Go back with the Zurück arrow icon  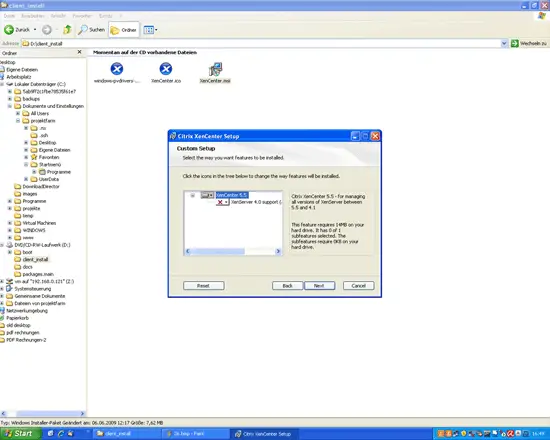pyautogui.click(x=9, y=30)
